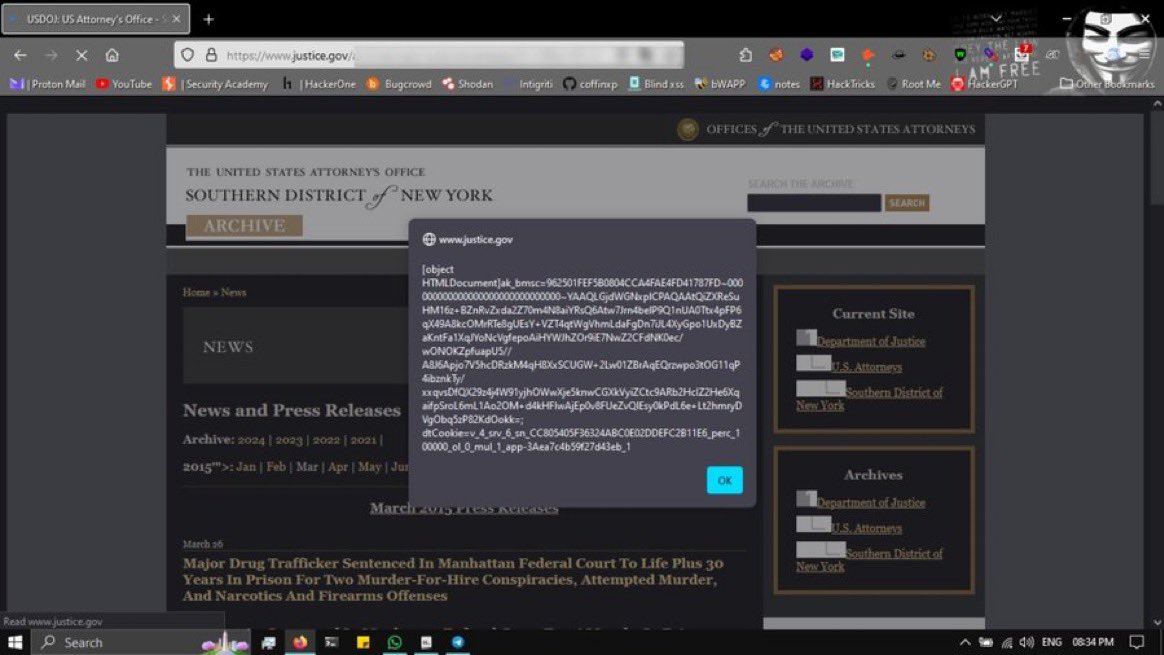The width and height of the screenshot is (1164, 655).
Task: Select the Apr month link
Action: pos(338,466)
